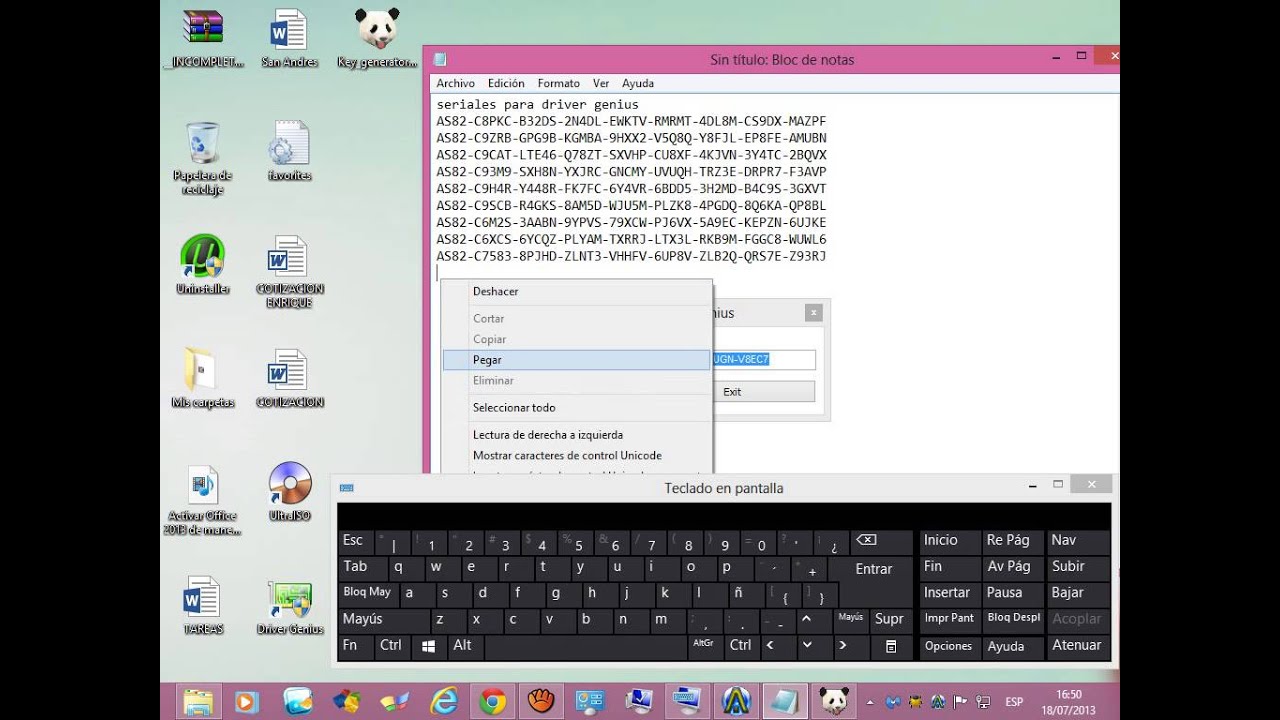Open the Key generator panda icon
This screenshot has height=720, width=1280.
(377, 31)
